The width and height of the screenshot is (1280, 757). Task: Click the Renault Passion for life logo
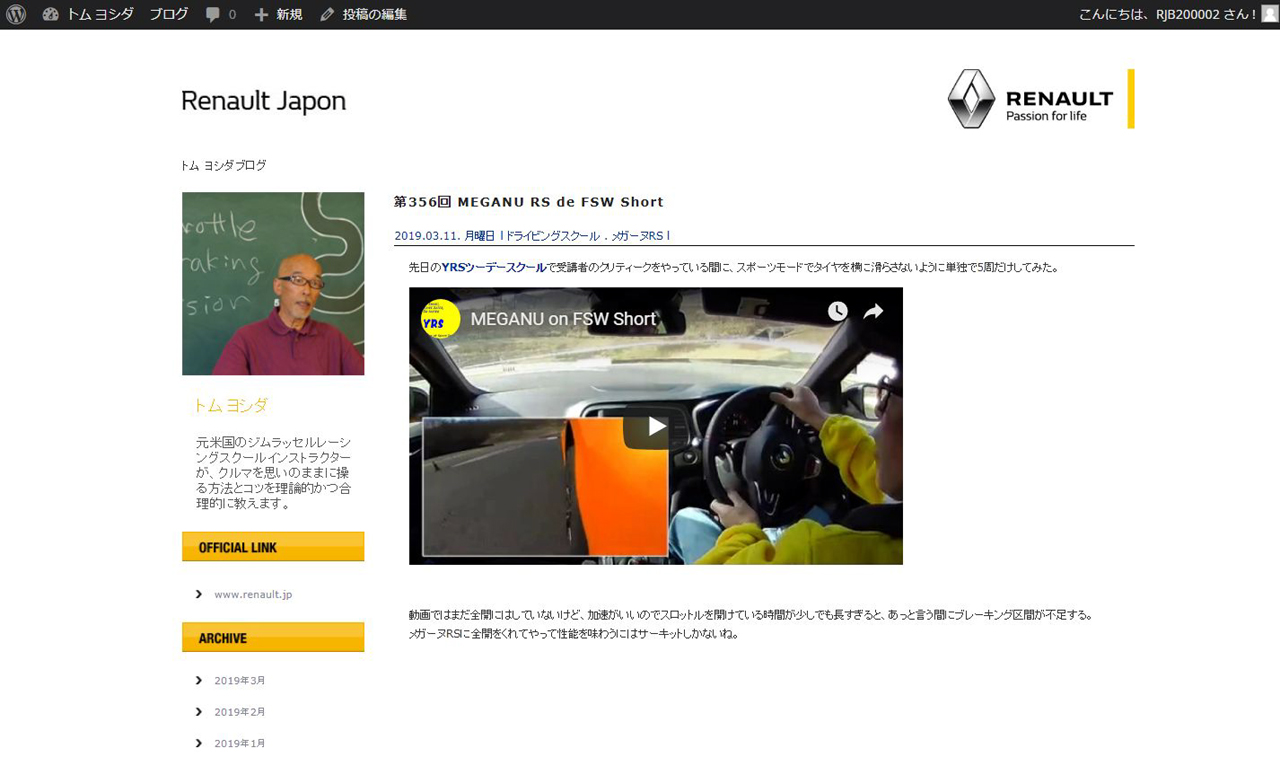tap(1040, 99)
